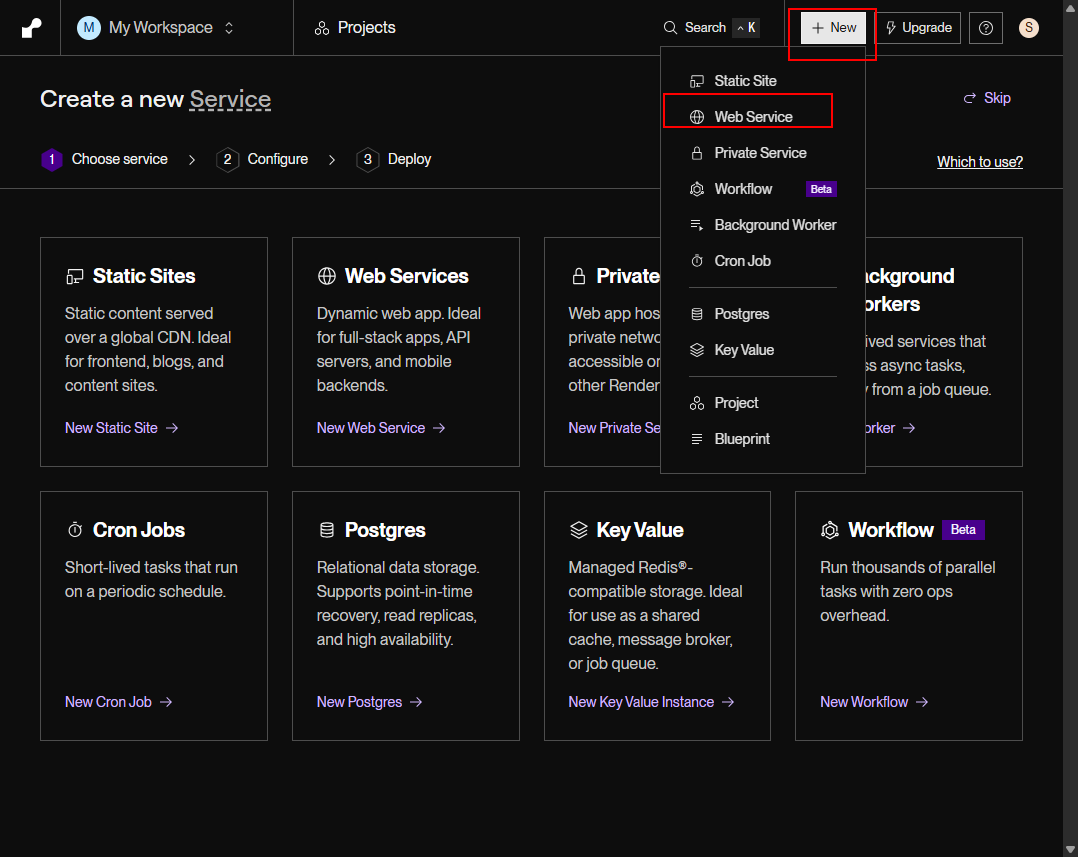Screen dimensions: 1078x857
Task: Click the Postgres database icon in menu
Action: (696, 314)
